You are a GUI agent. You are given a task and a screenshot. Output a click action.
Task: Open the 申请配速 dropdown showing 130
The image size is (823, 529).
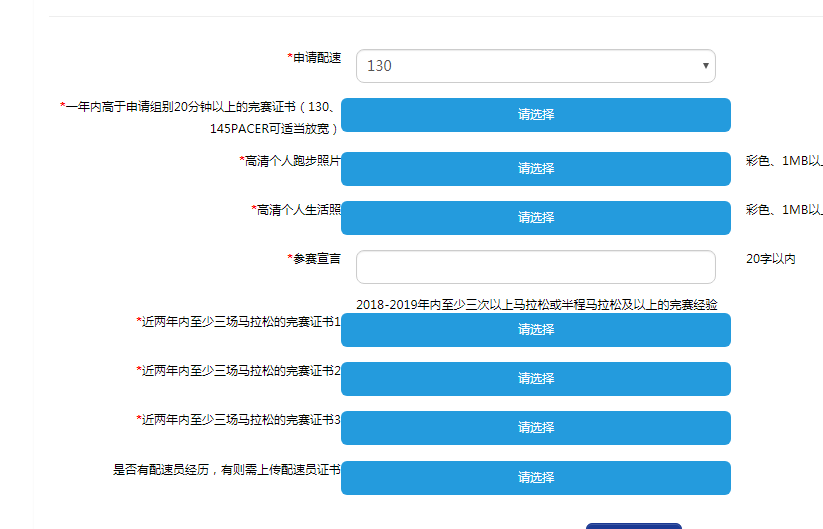tap(535, 66)
